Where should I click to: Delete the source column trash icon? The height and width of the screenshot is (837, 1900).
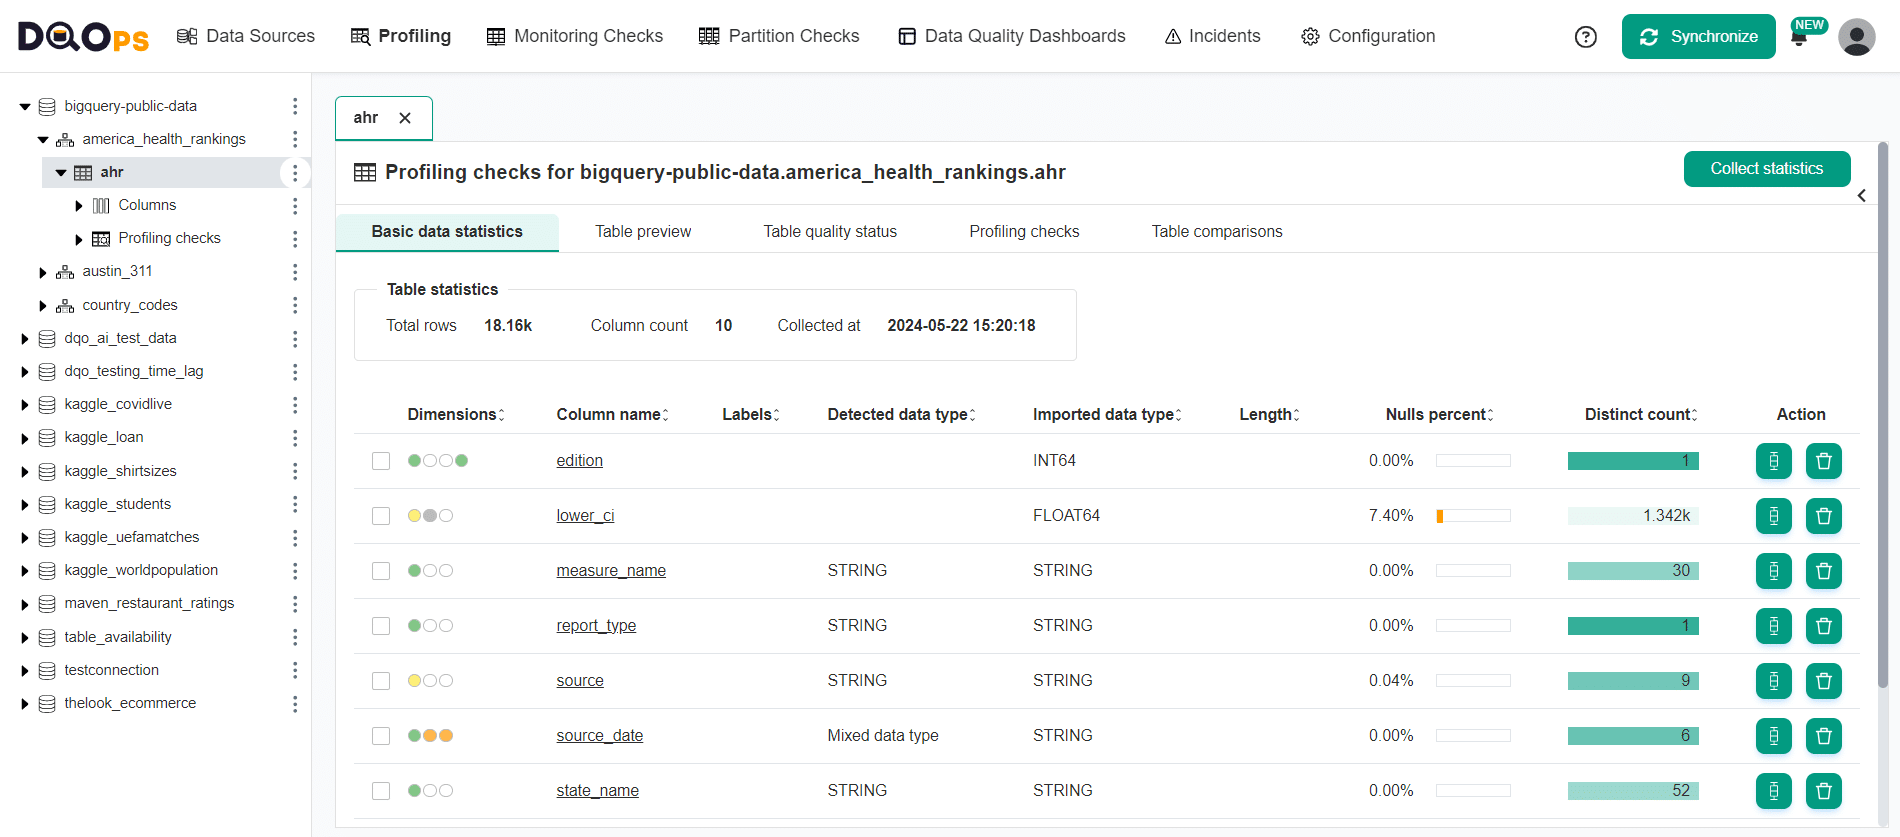[1824, 681]
